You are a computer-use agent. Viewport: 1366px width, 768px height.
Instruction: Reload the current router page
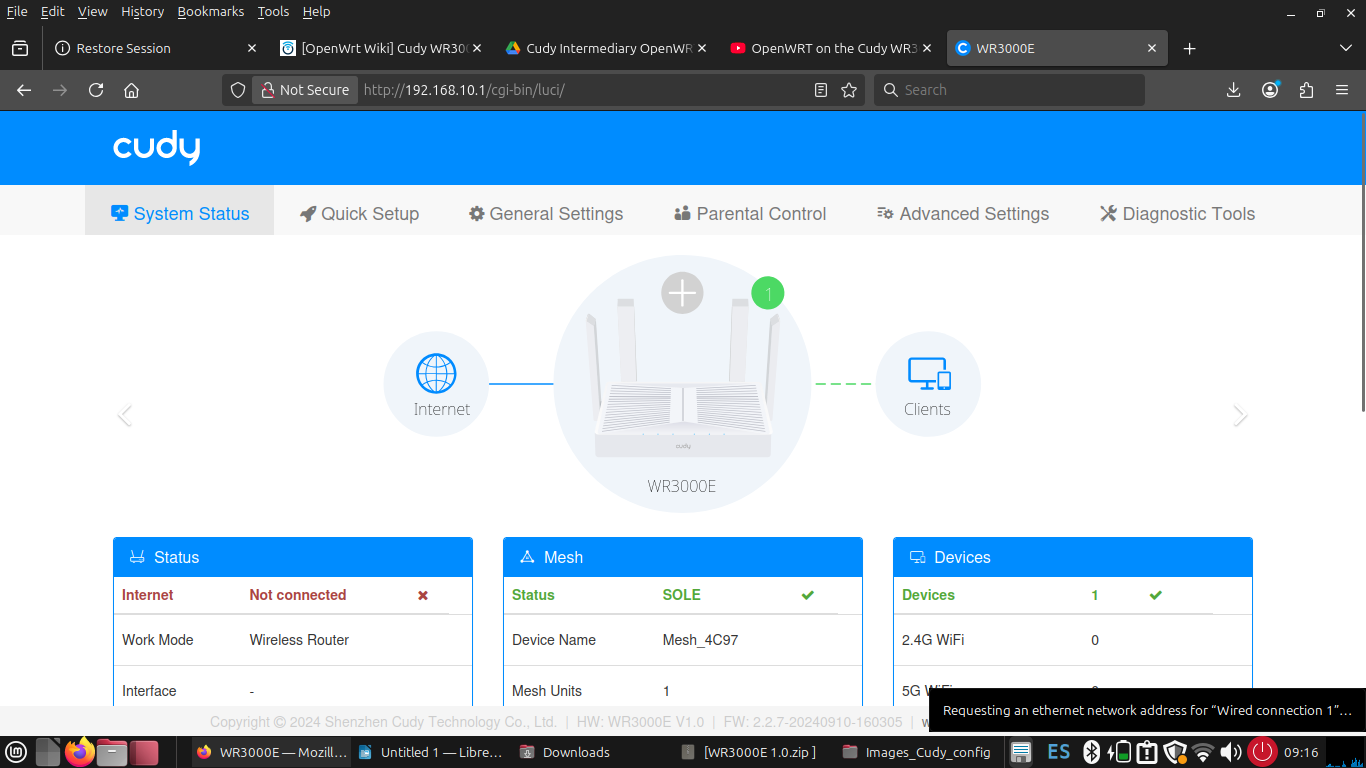(x=95, y=90)
